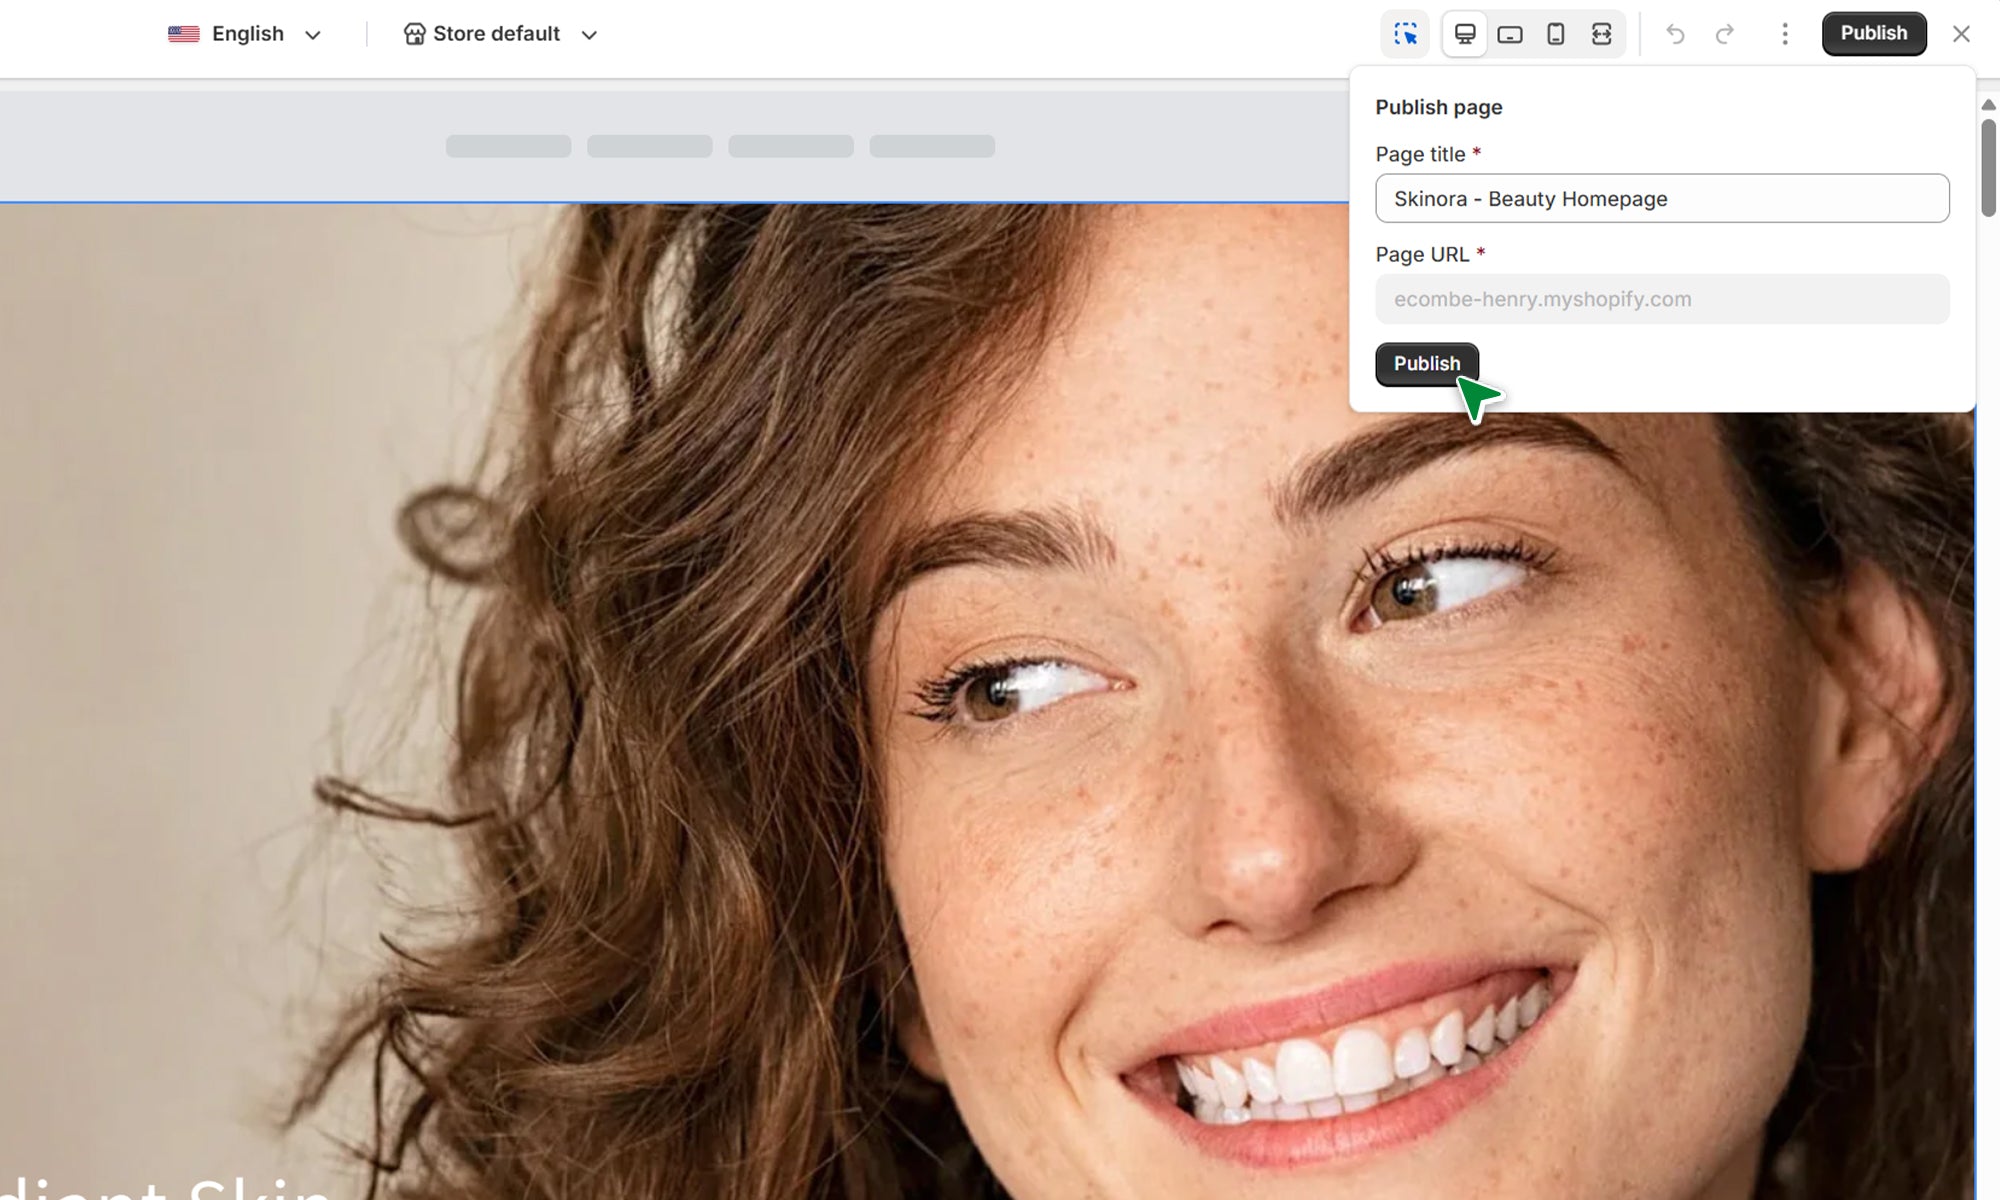Select the full-width preview icon
Screen dimensions: 2000x1200
pos(1602,34)
